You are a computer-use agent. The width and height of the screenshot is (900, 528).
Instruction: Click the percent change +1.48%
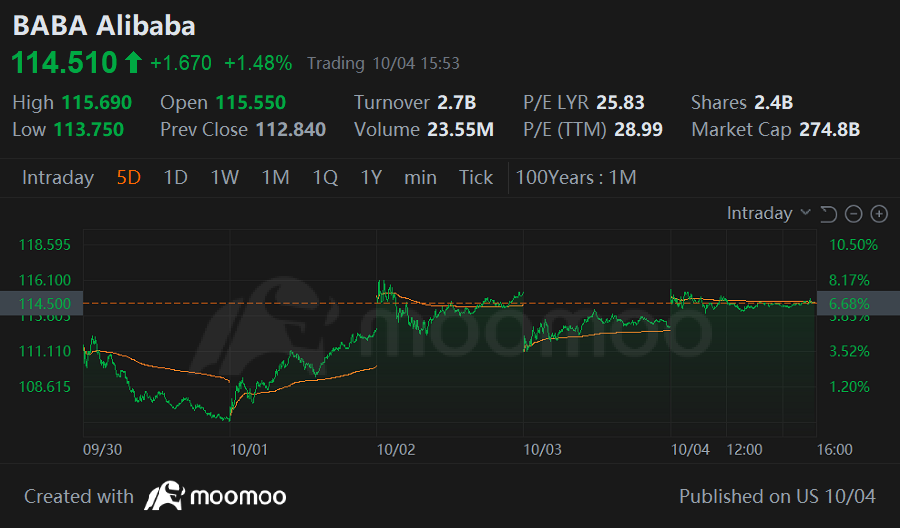click(x=258, y=63)
